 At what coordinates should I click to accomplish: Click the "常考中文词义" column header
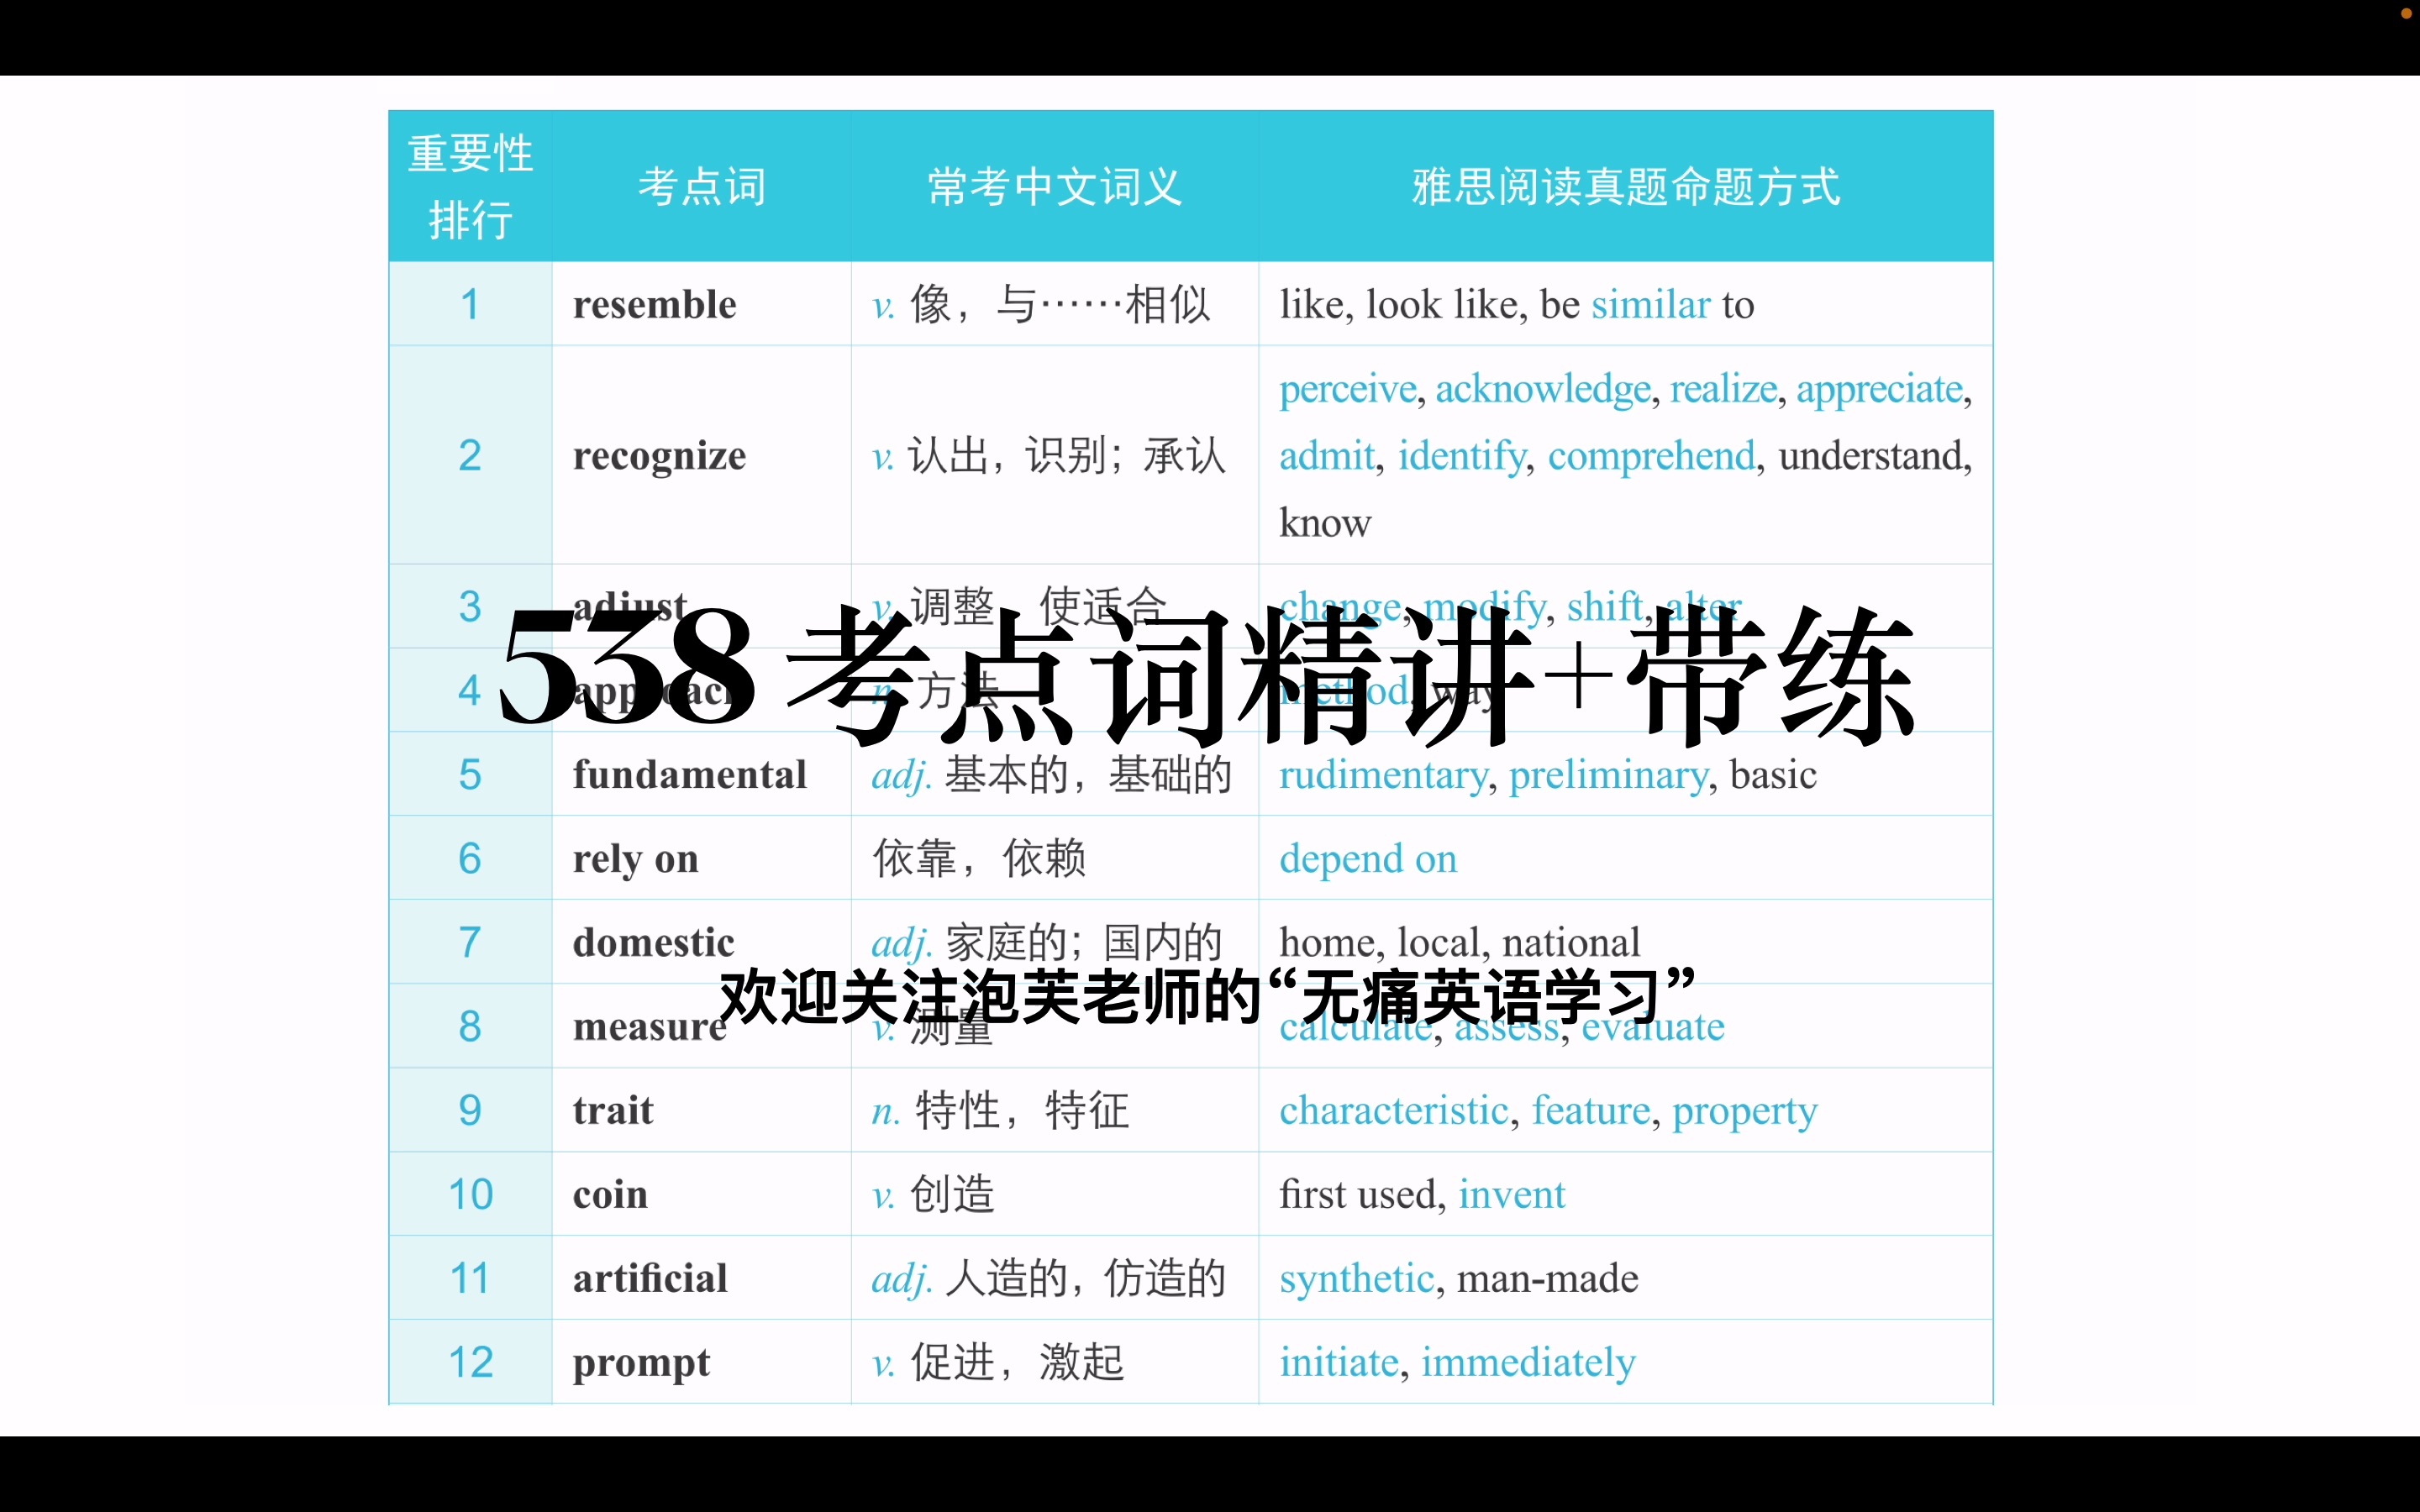[1055, 187]
